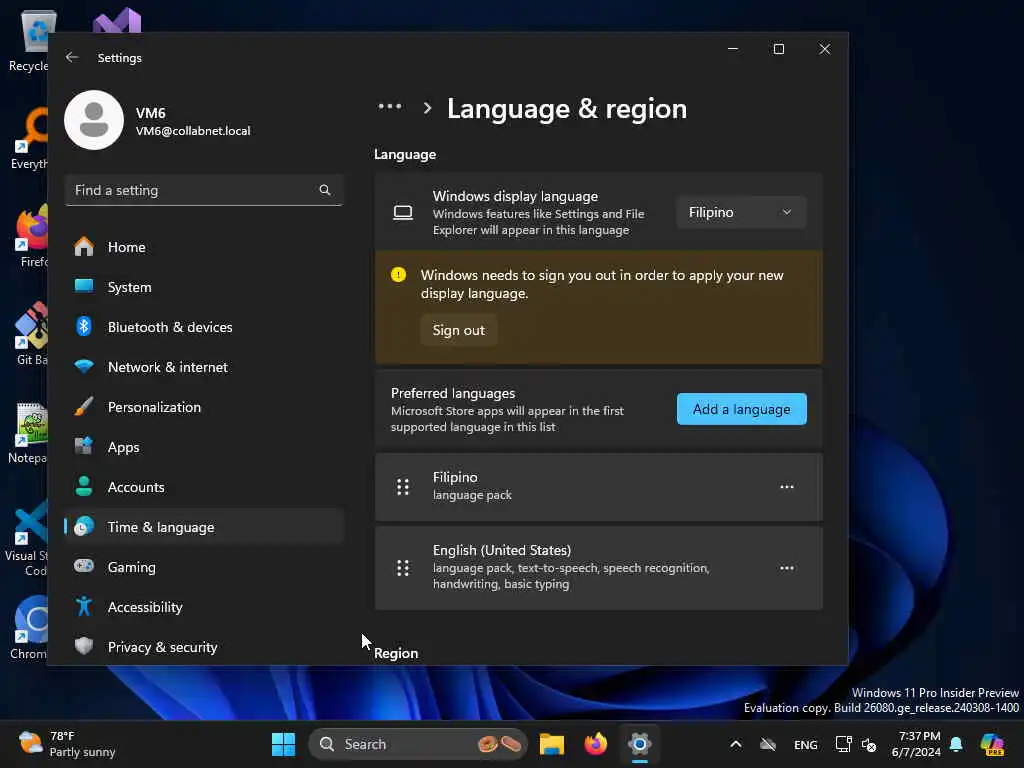
Task: Click the drag handle for Filipino
Action: pyautogui.click(x=403, y=487)
